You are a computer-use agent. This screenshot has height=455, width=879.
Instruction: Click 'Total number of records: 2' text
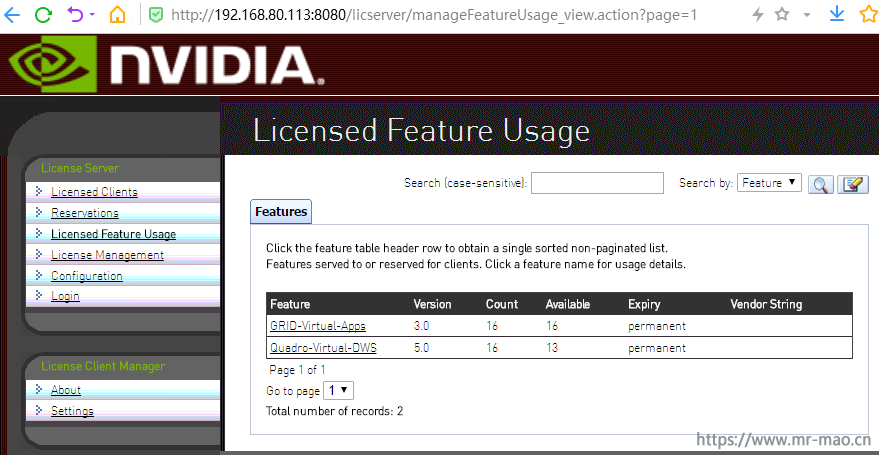click(335, 411)
